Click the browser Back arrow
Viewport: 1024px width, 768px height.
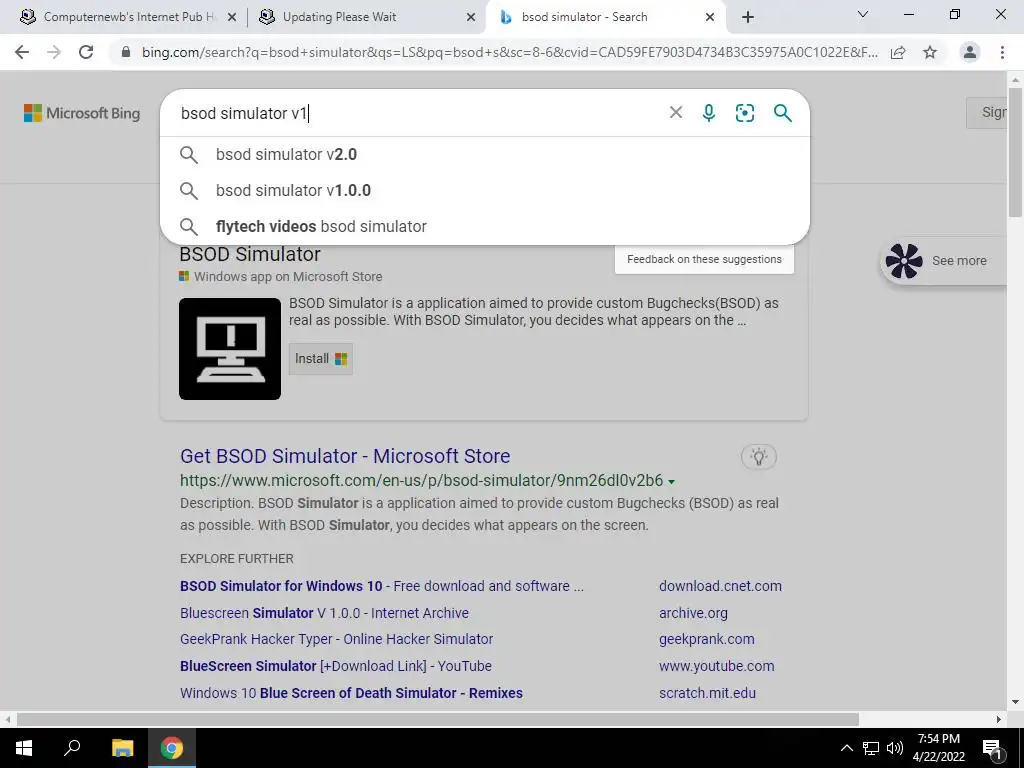click(x=22, y=52)
